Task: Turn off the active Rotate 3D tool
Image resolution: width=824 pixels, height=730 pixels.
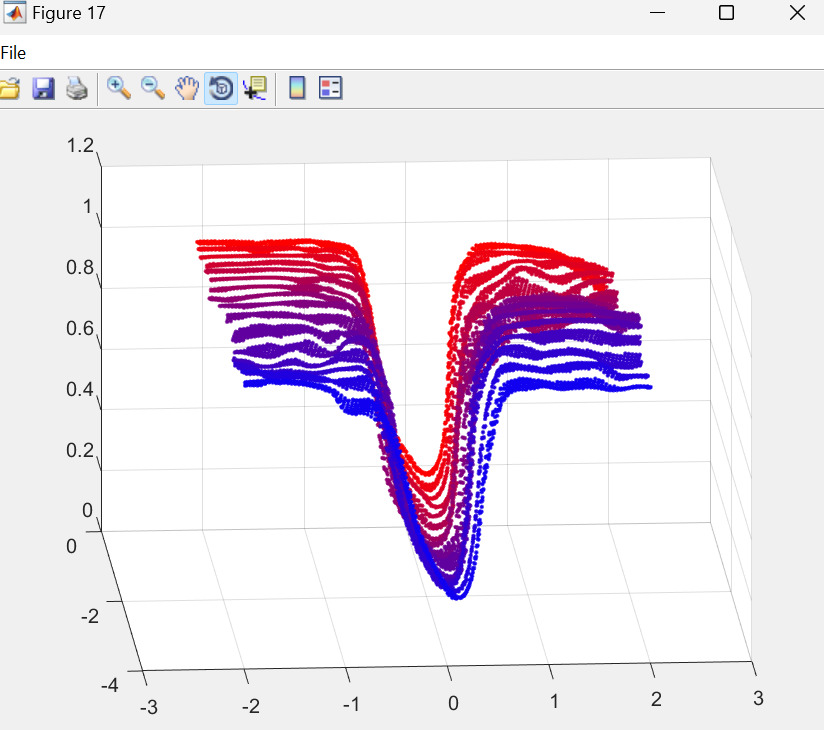Action: (221, 89)
